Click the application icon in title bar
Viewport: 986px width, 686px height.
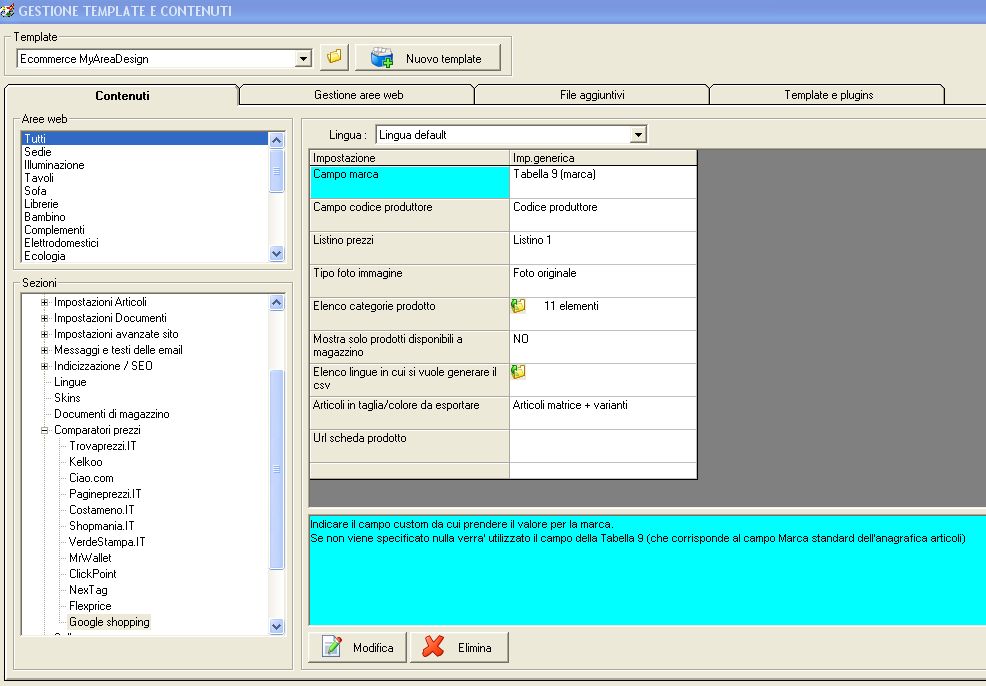click(x=8, y=11)
